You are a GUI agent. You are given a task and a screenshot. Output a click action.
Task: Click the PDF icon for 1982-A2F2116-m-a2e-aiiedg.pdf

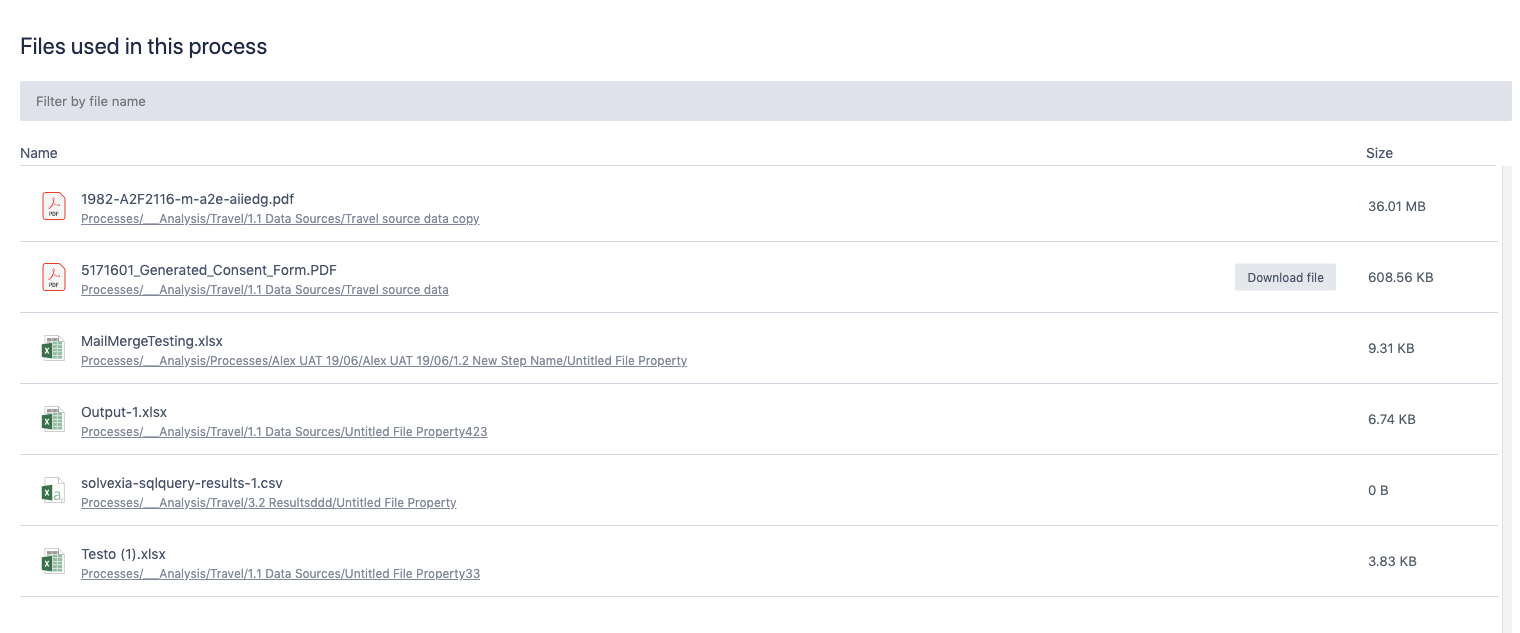coord(53,207)
